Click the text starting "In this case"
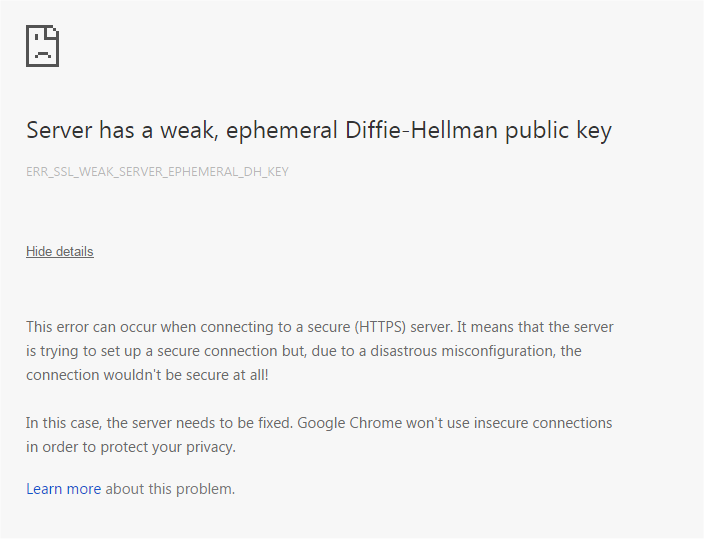Image resolution: width=704 pixels, height=539 pixels. pyautogui.click(x=319, y=435)
